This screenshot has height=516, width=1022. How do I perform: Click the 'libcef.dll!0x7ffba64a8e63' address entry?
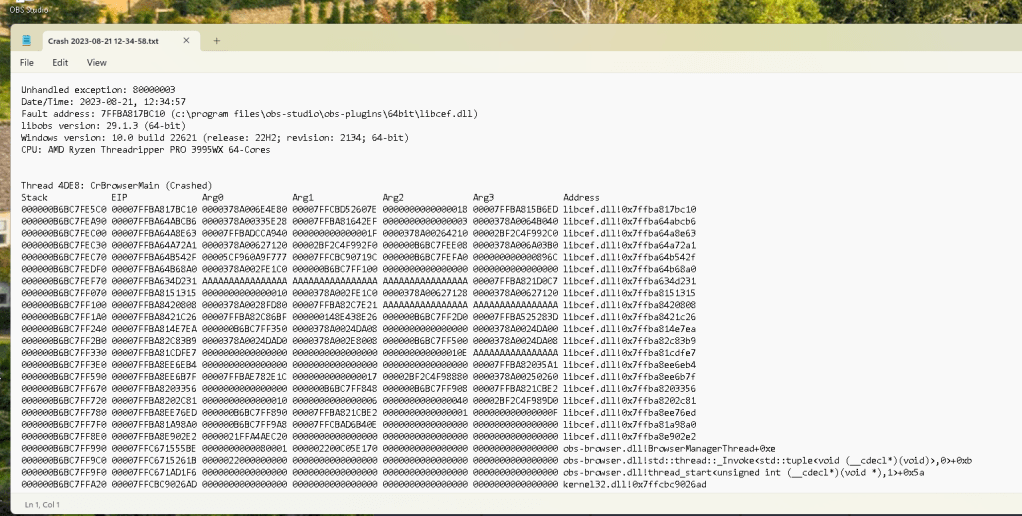(x=630, y=233)
